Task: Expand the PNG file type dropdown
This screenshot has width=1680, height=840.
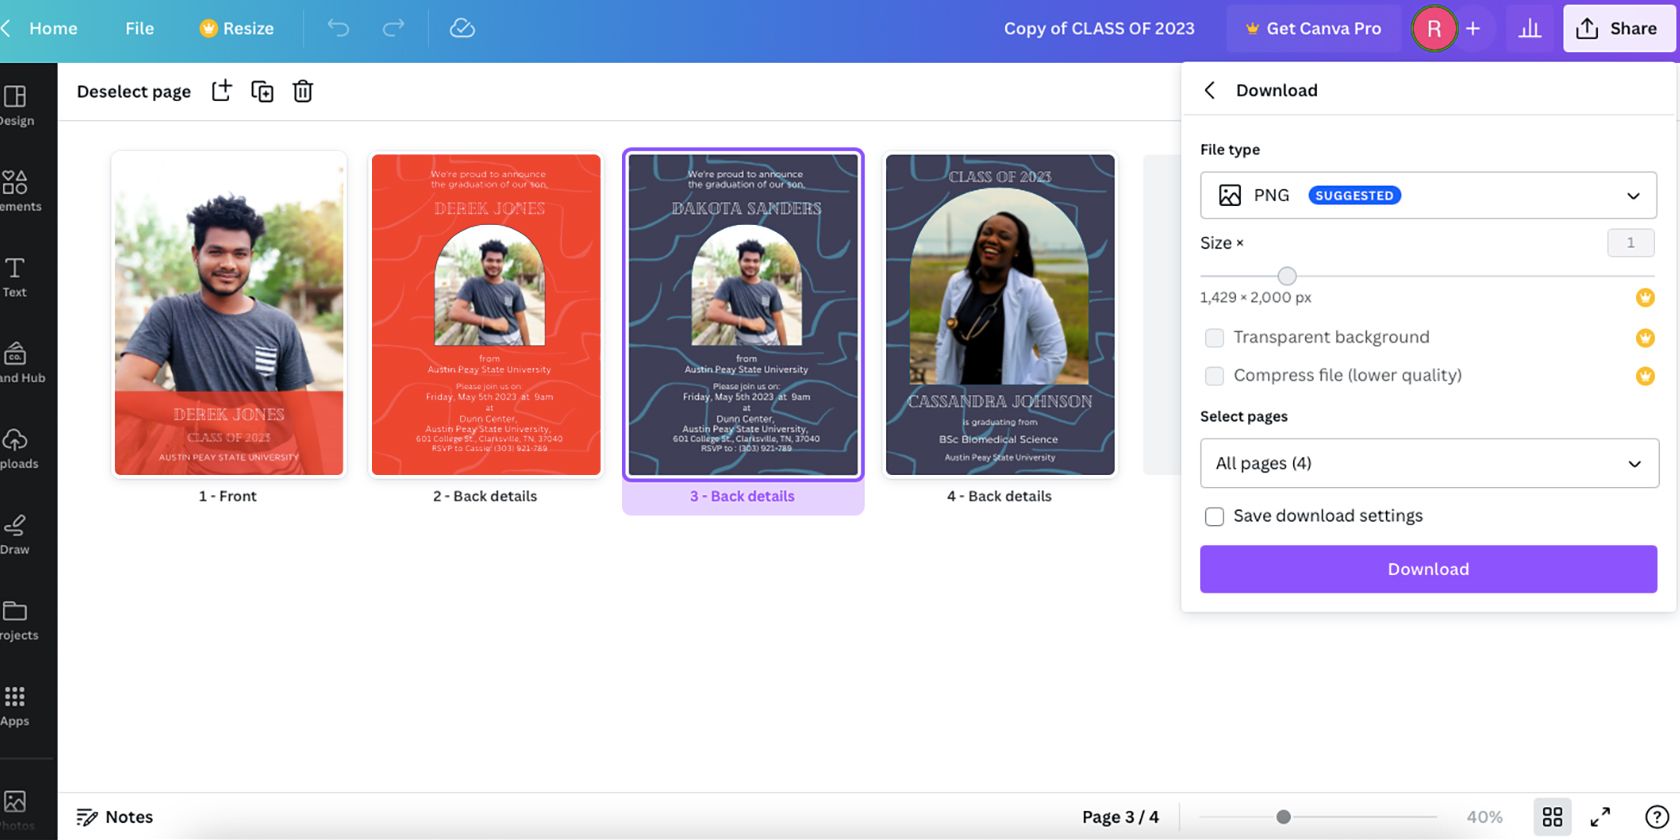Action: pyautogui.click(x=1428, y=195)
